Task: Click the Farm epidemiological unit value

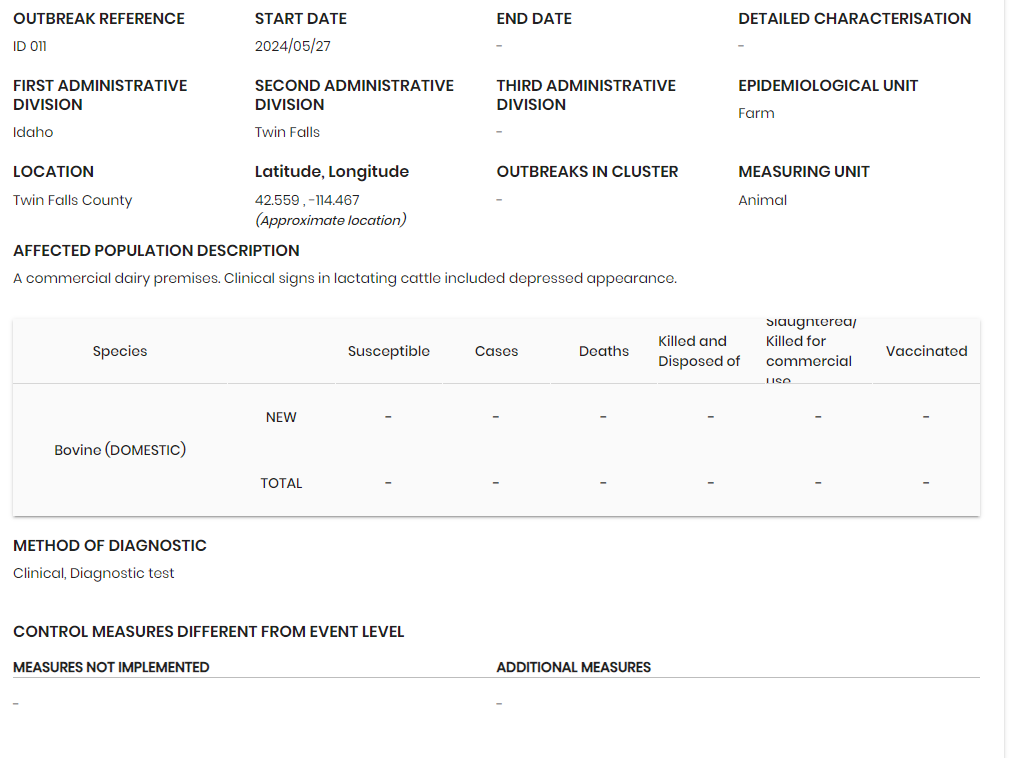Action: [x=756, y=113]
